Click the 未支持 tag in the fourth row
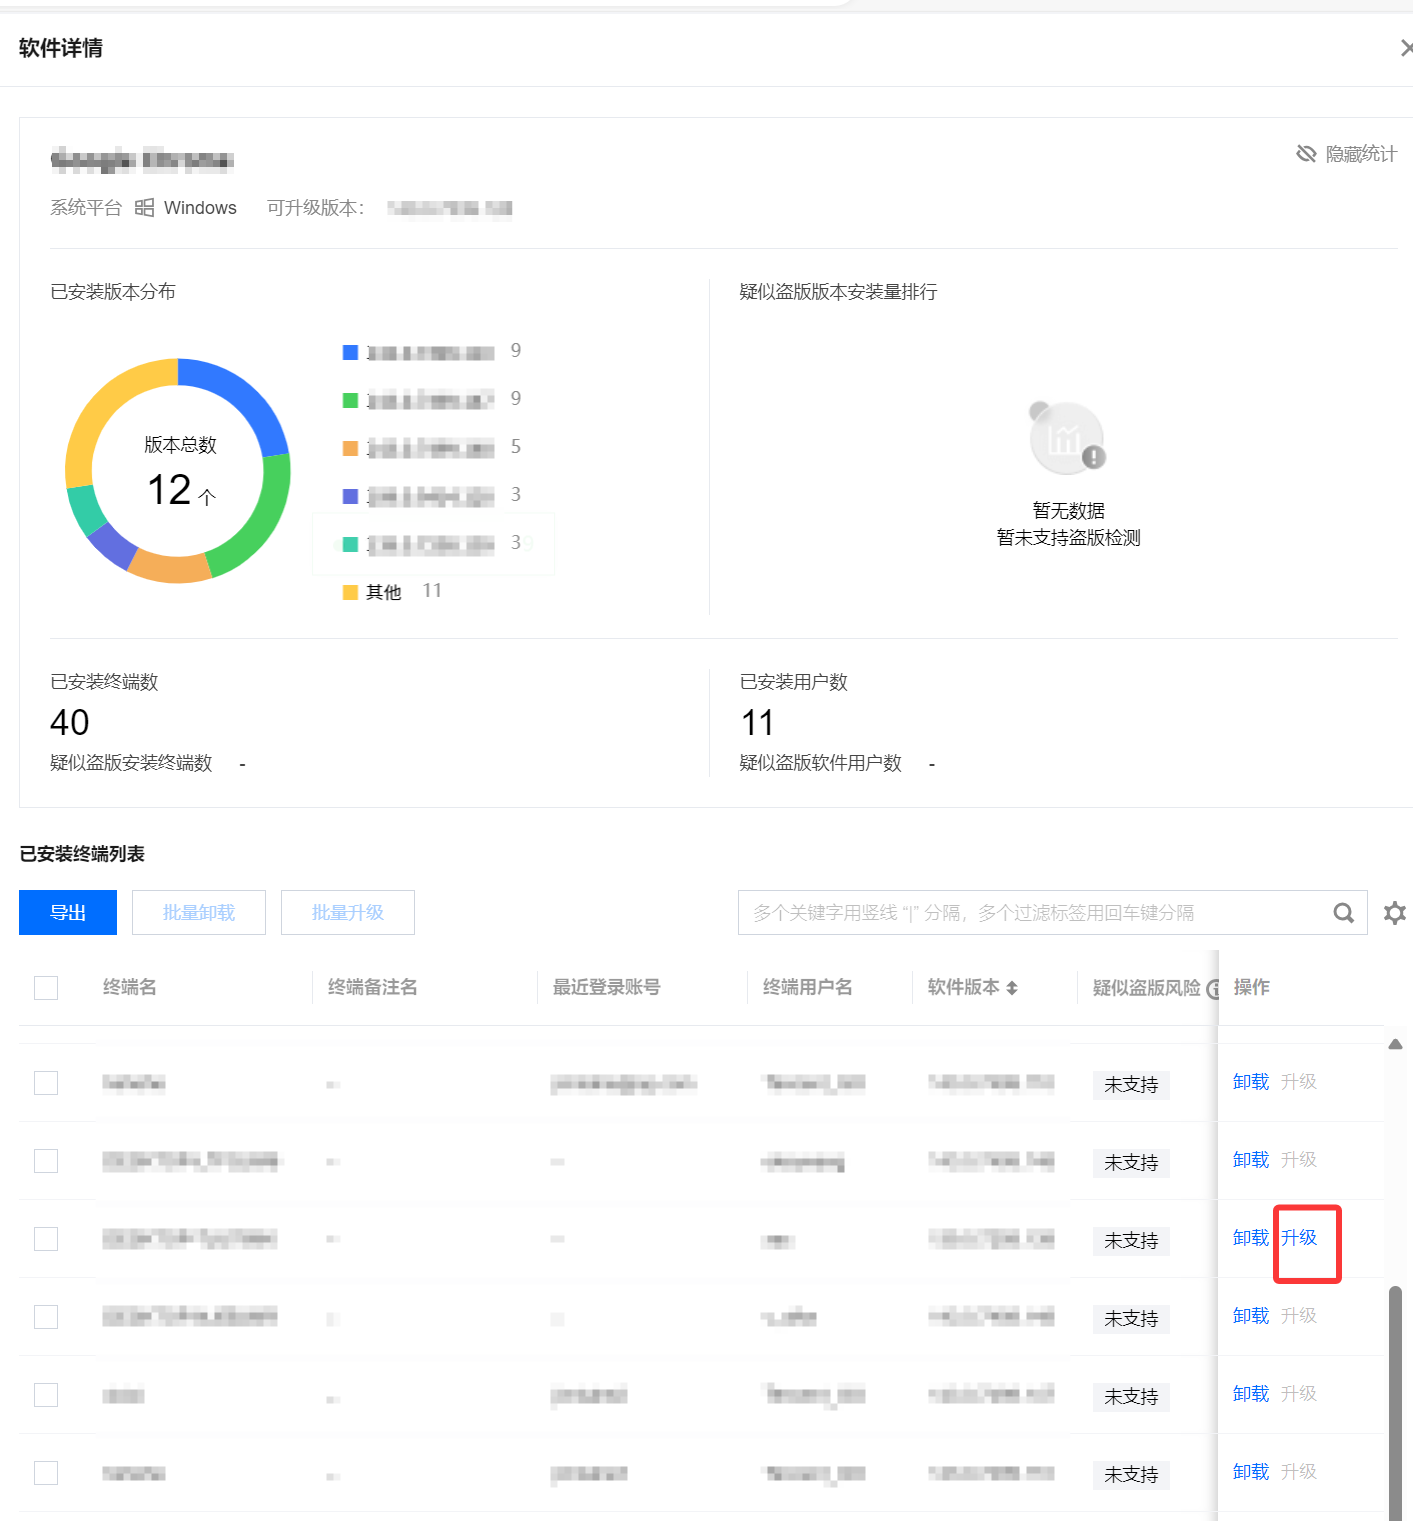1413x1521 pixels. (x=1131, y=1318)
